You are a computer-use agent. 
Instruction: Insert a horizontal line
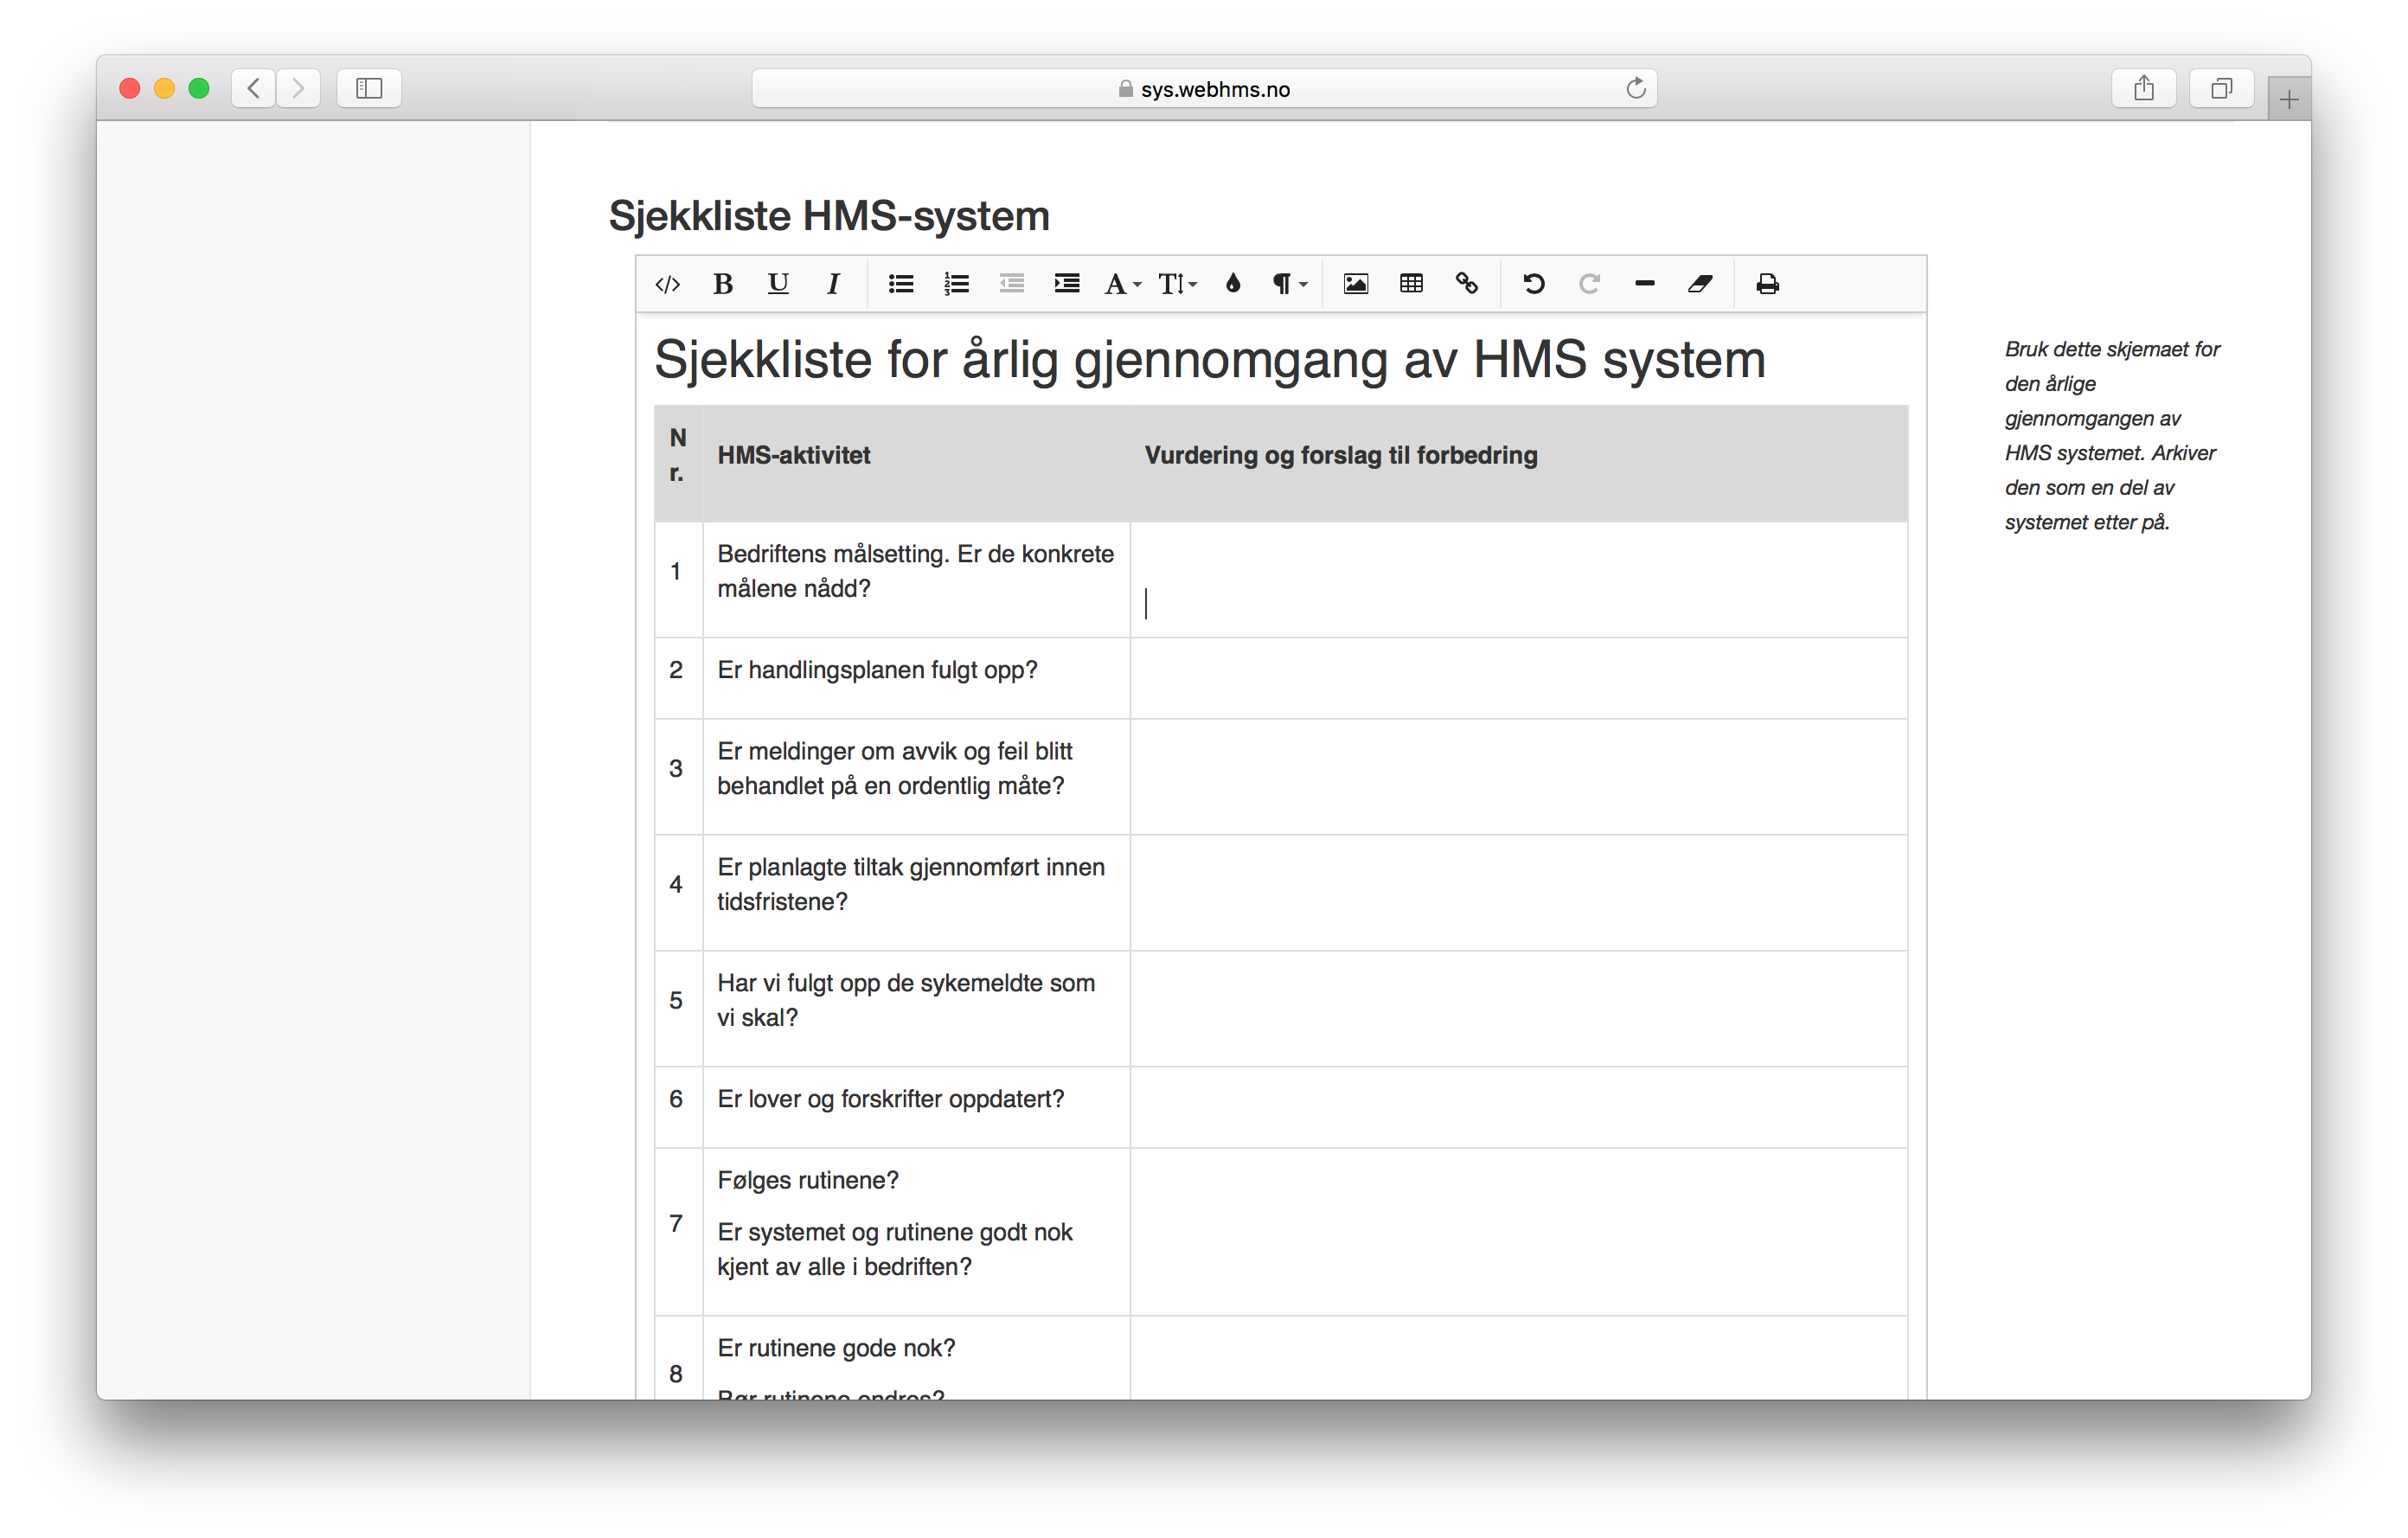click(x=1644, y=284)
